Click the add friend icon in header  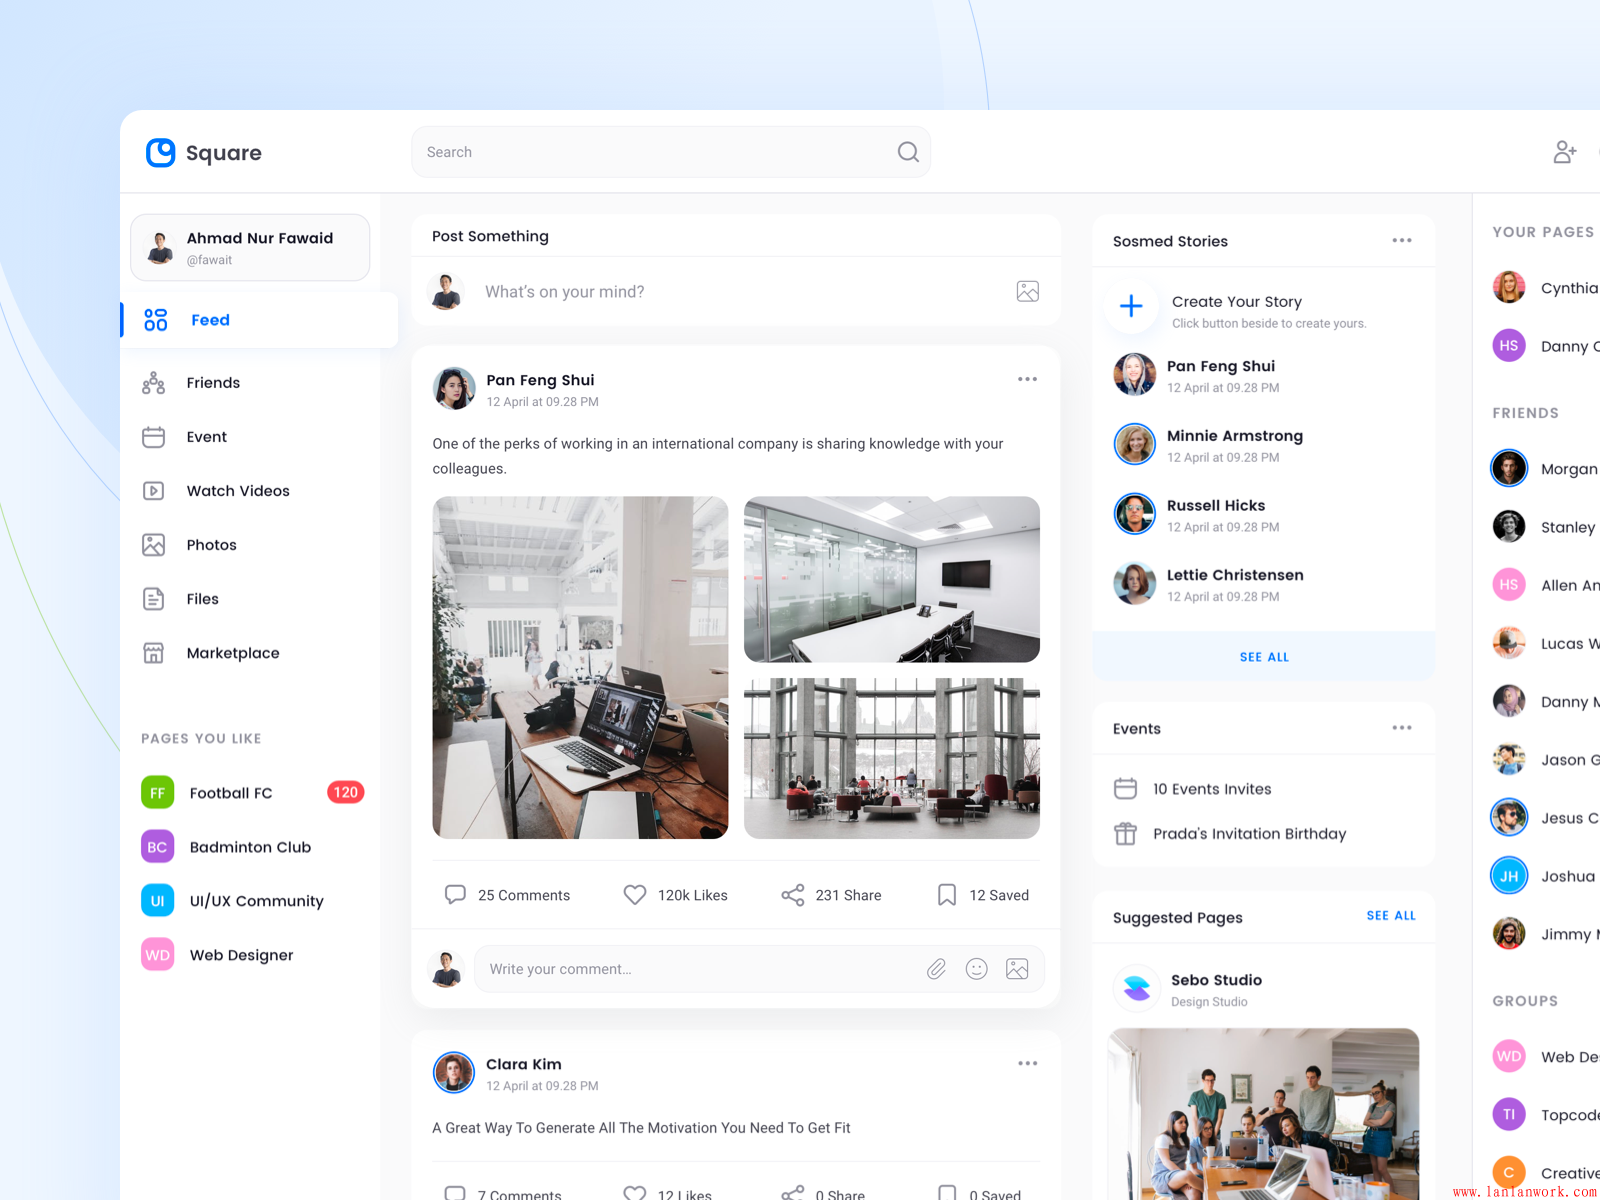1564,152
